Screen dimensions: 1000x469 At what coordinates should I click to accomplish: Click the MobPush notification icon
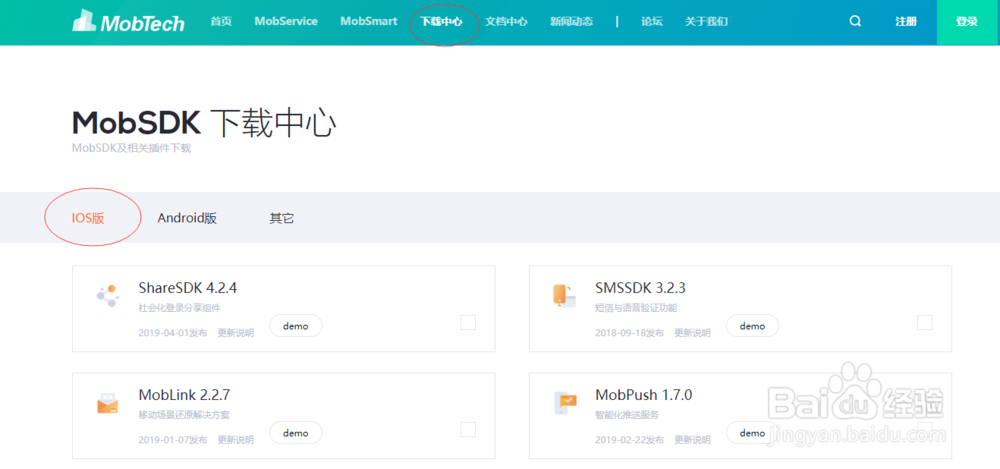coord(564,403)
